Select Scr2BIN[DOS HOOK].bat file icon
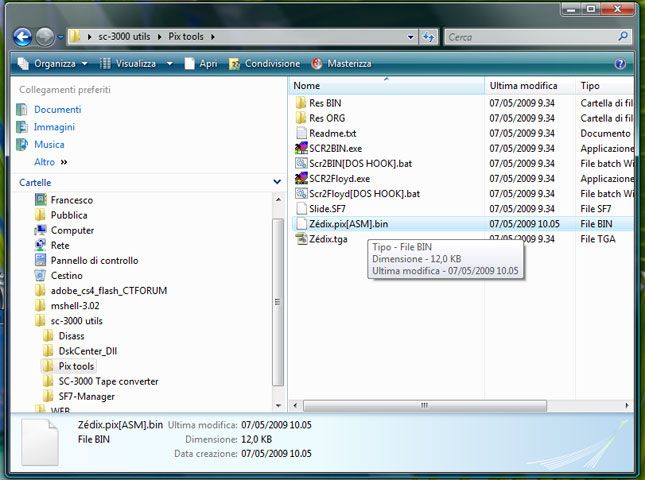 pyautogui.click(x=301, y=163)
